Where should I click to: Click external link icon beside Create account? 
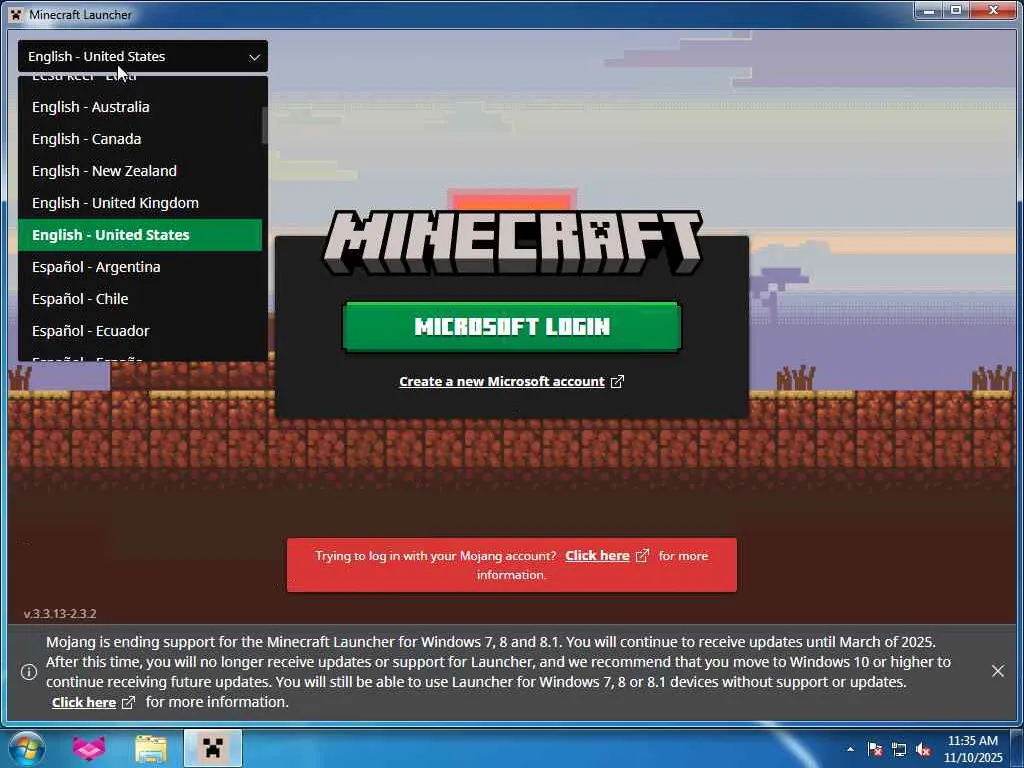(x=617, y=381)
